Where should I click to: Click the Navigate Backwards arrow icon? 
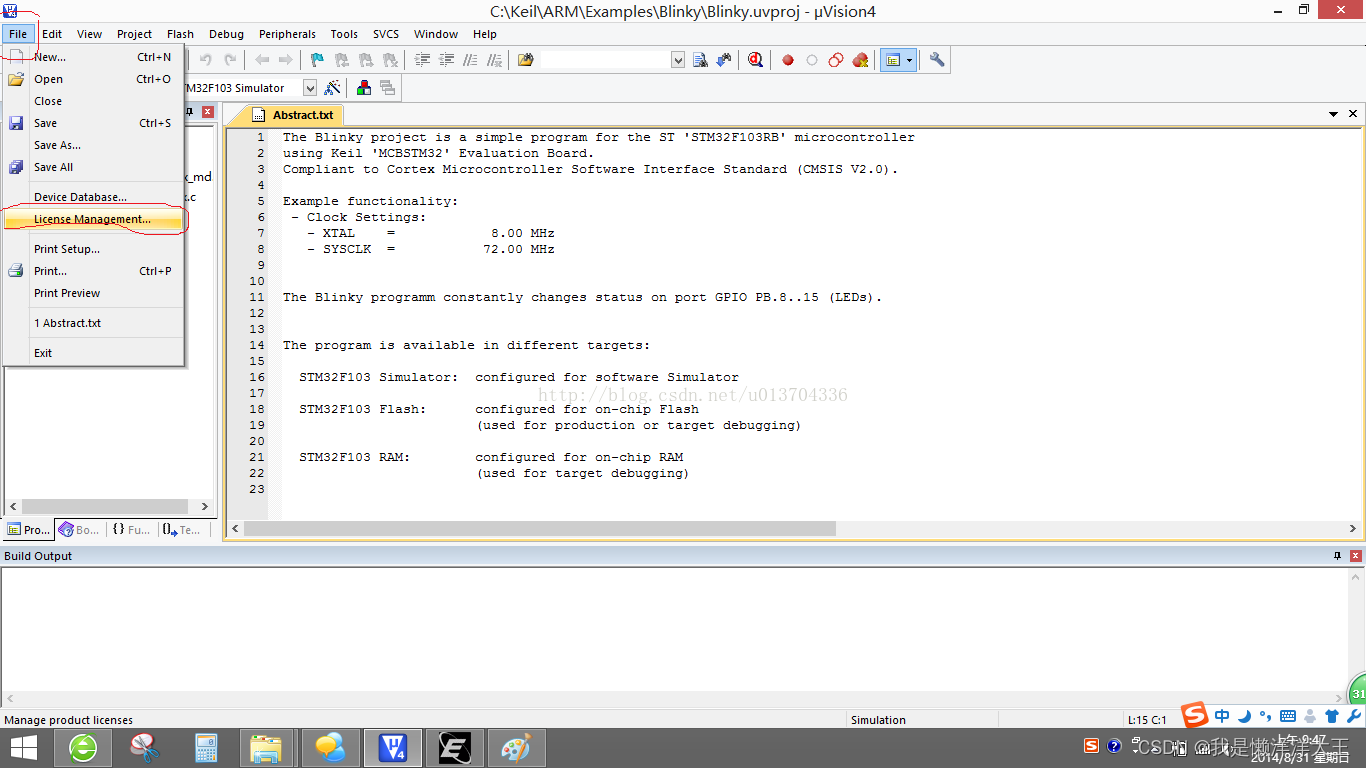262,60
